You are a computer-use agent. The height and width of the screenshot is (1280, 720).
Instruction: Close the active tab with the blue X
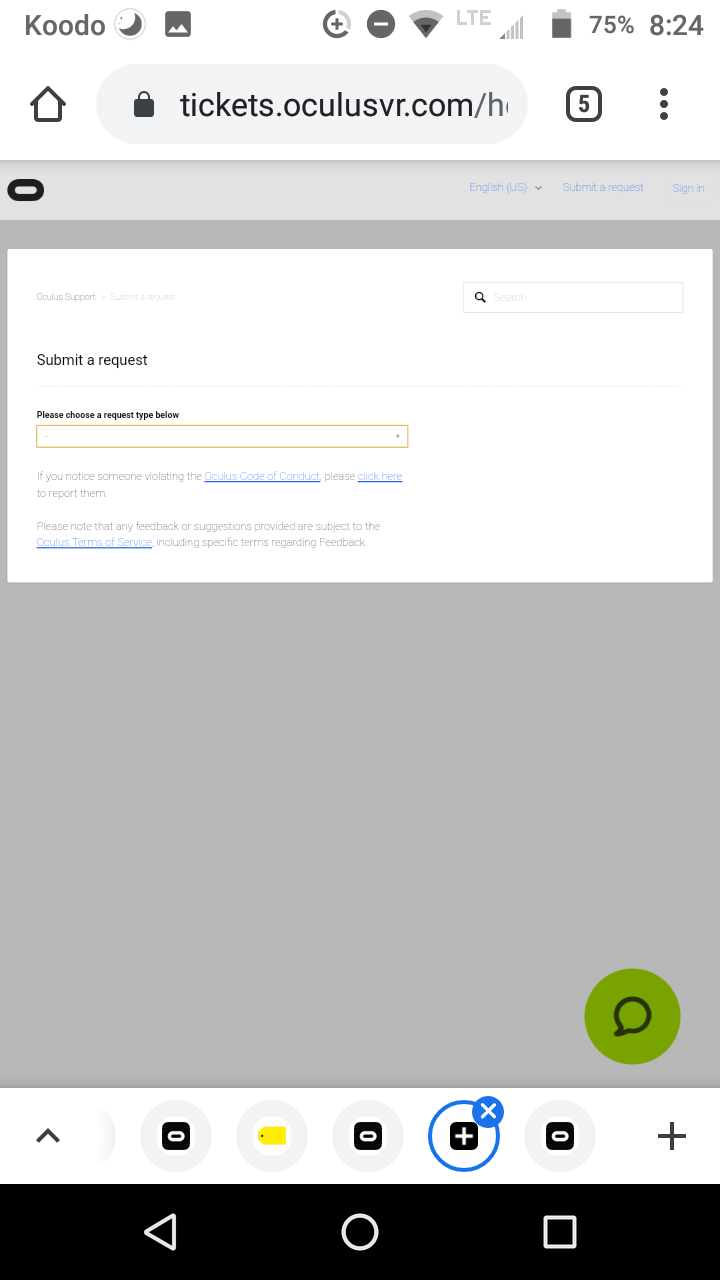(488, 1111)
